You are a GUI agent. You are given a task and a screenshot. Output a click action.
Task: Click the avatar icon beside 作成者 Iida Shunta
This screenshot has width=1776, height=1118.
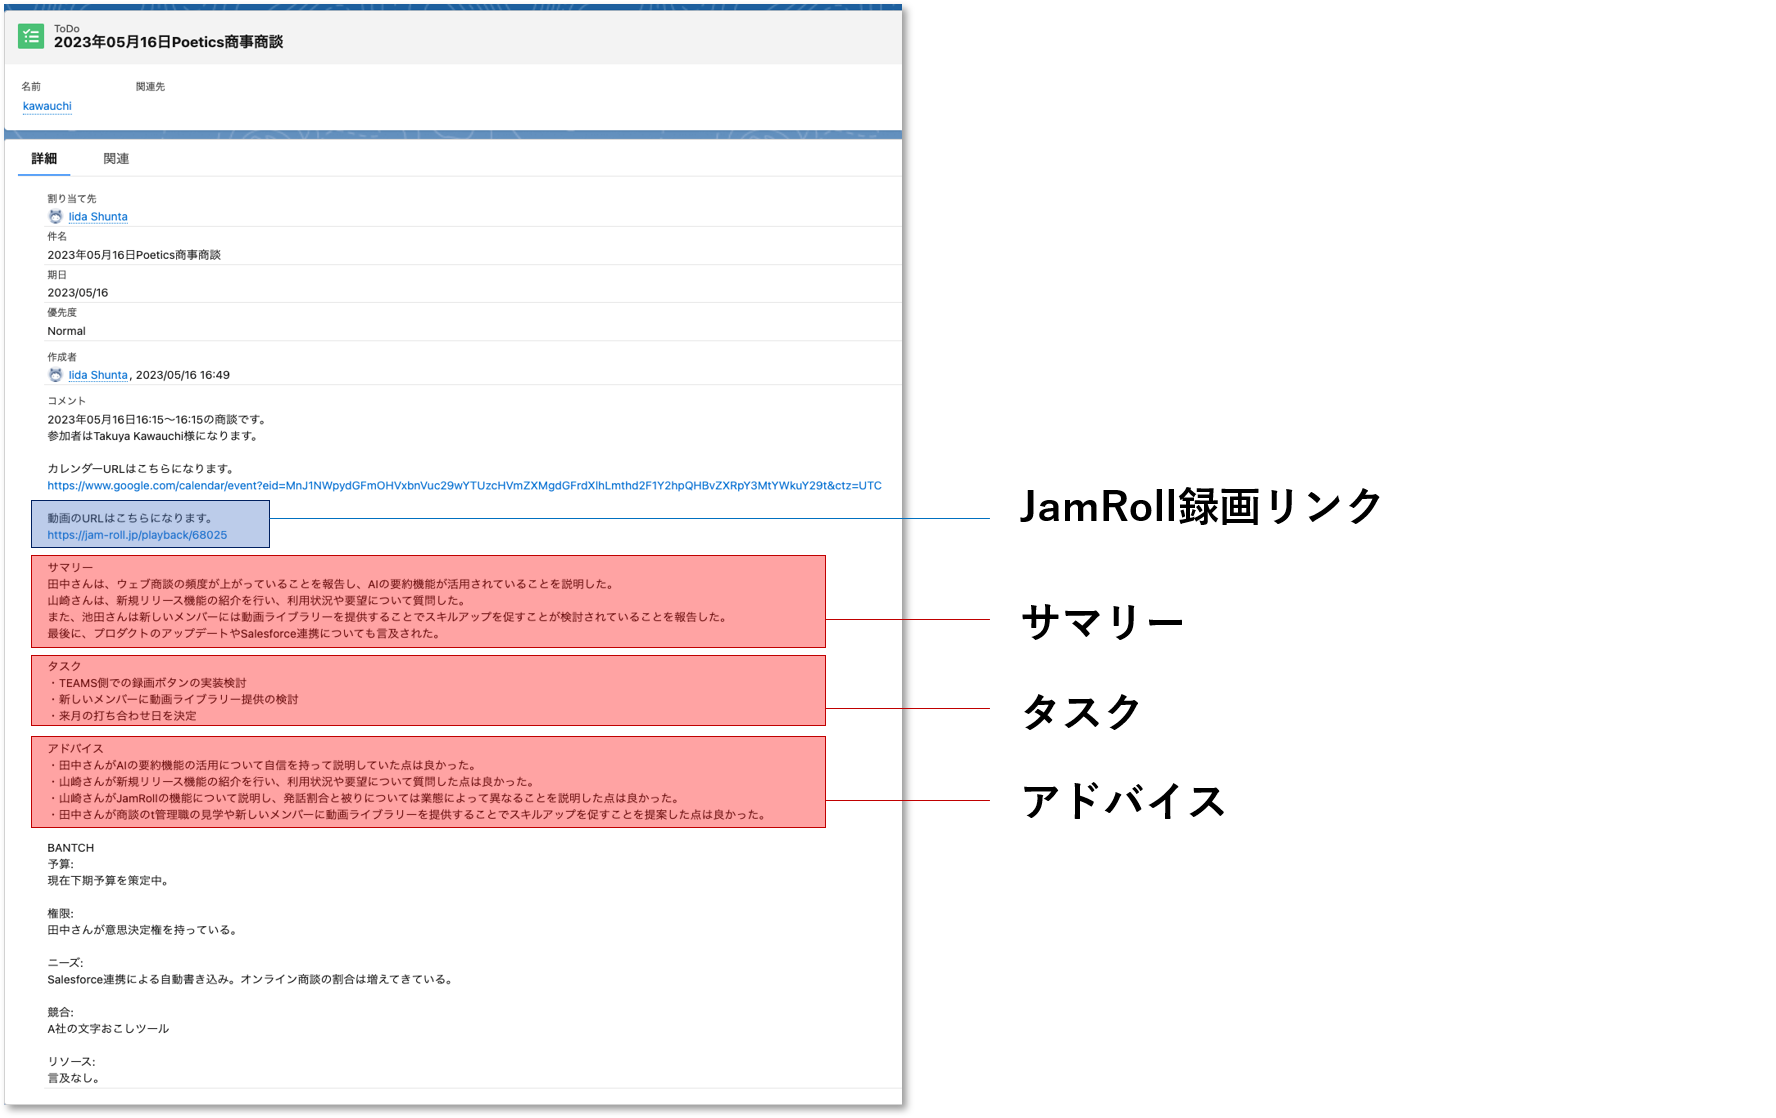point(55,374)
